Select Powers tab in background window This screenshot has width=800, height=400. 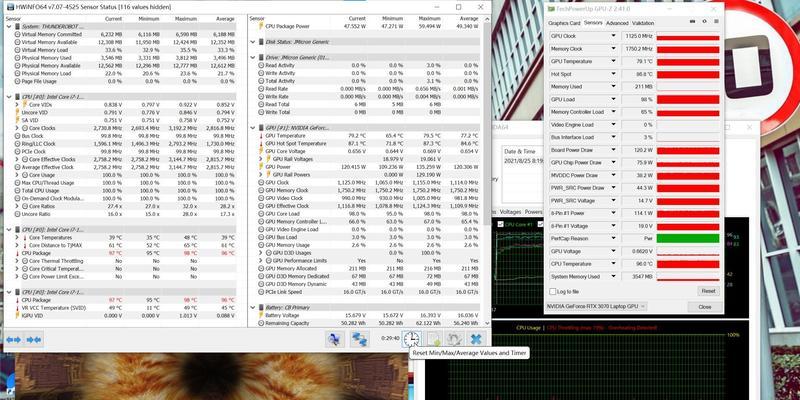(x=533, y=212)
